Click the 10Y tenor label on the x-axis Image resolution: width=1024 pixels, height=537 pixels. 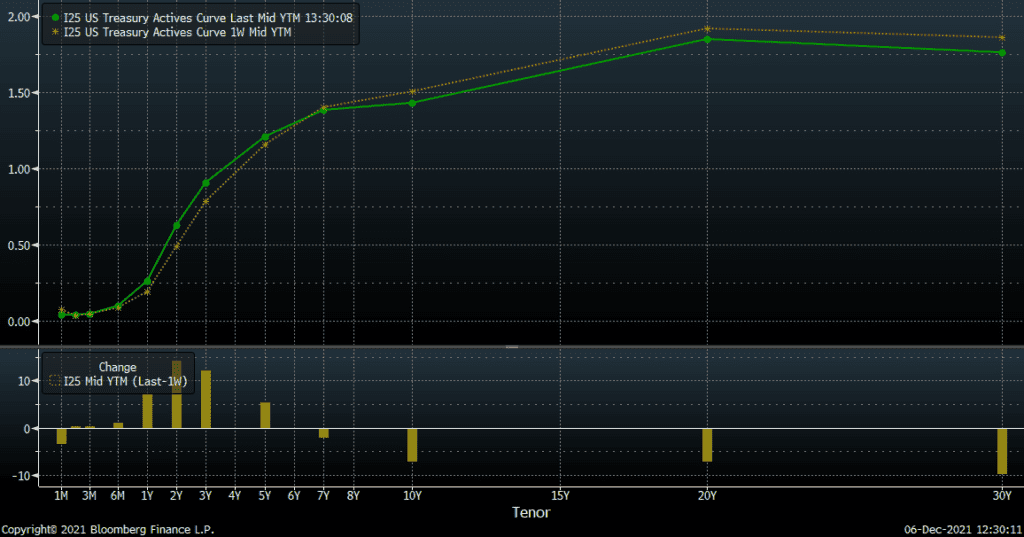click(412, 496)
